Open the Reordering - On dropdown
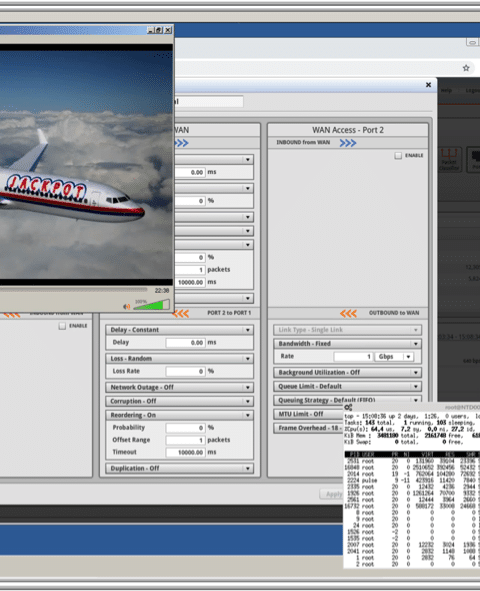The height and width of the screenshot is (591, 480). pos(179,415)
